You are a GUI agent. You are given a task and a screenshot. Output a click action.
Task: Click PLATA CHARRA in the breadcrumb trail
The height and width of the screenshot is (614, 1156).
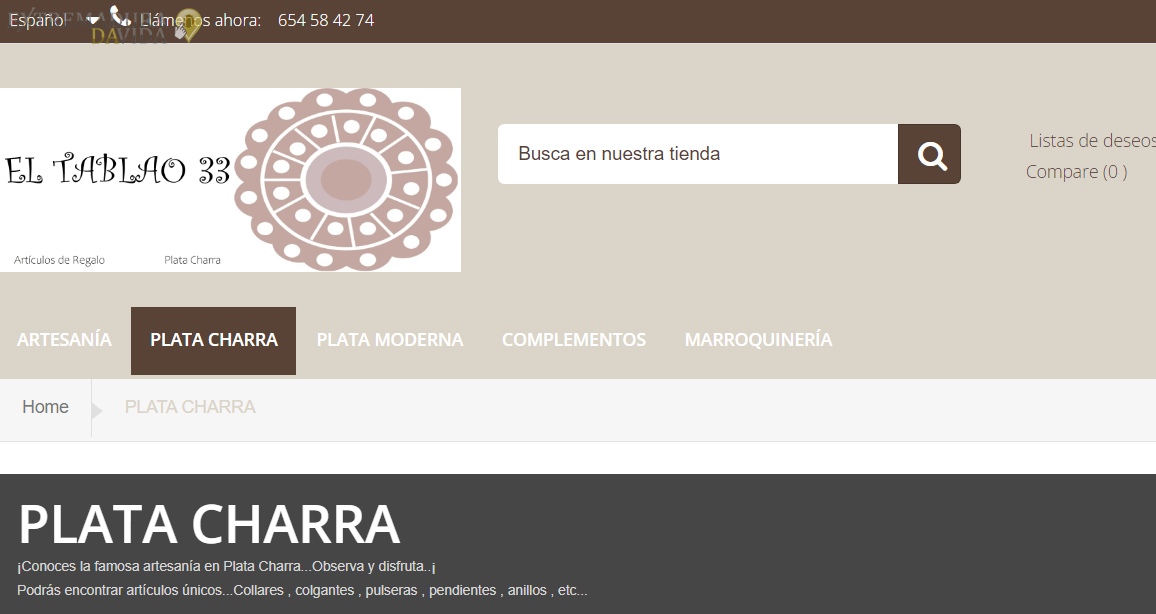click(x=190, y=407)
